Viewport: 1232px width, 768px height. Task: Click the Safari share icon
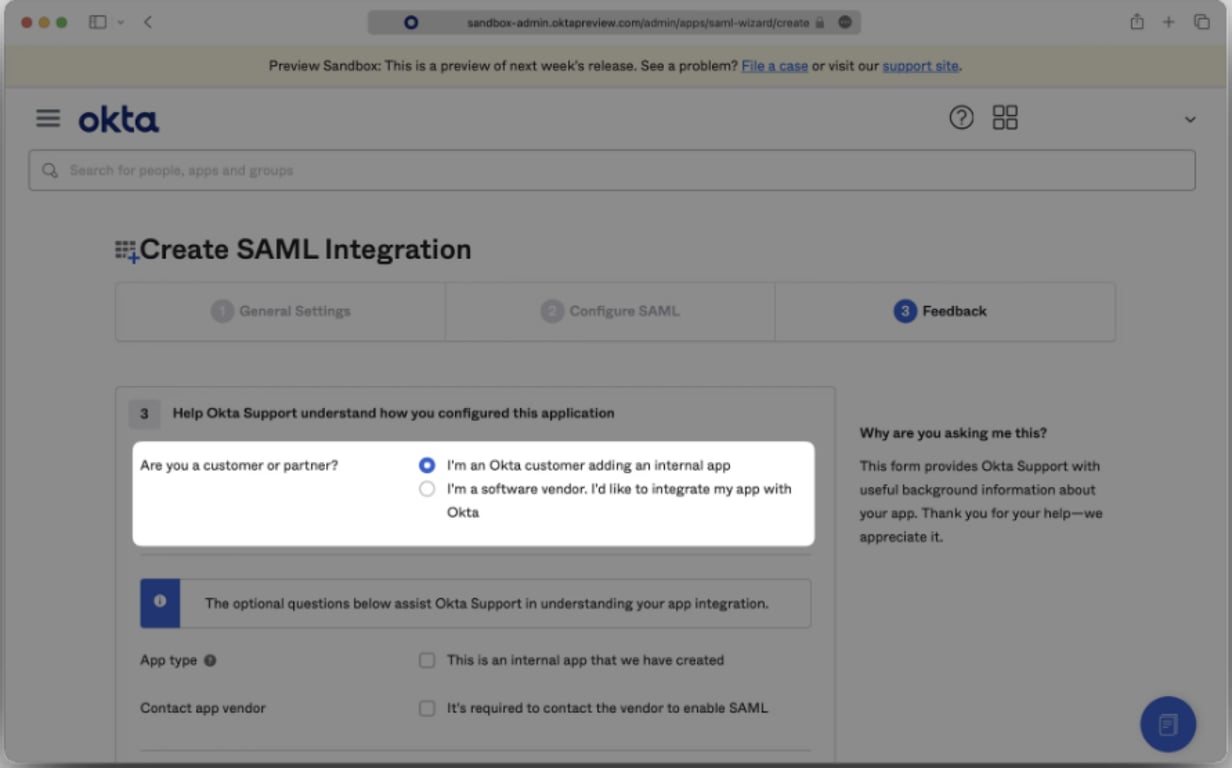[1137, 22]
